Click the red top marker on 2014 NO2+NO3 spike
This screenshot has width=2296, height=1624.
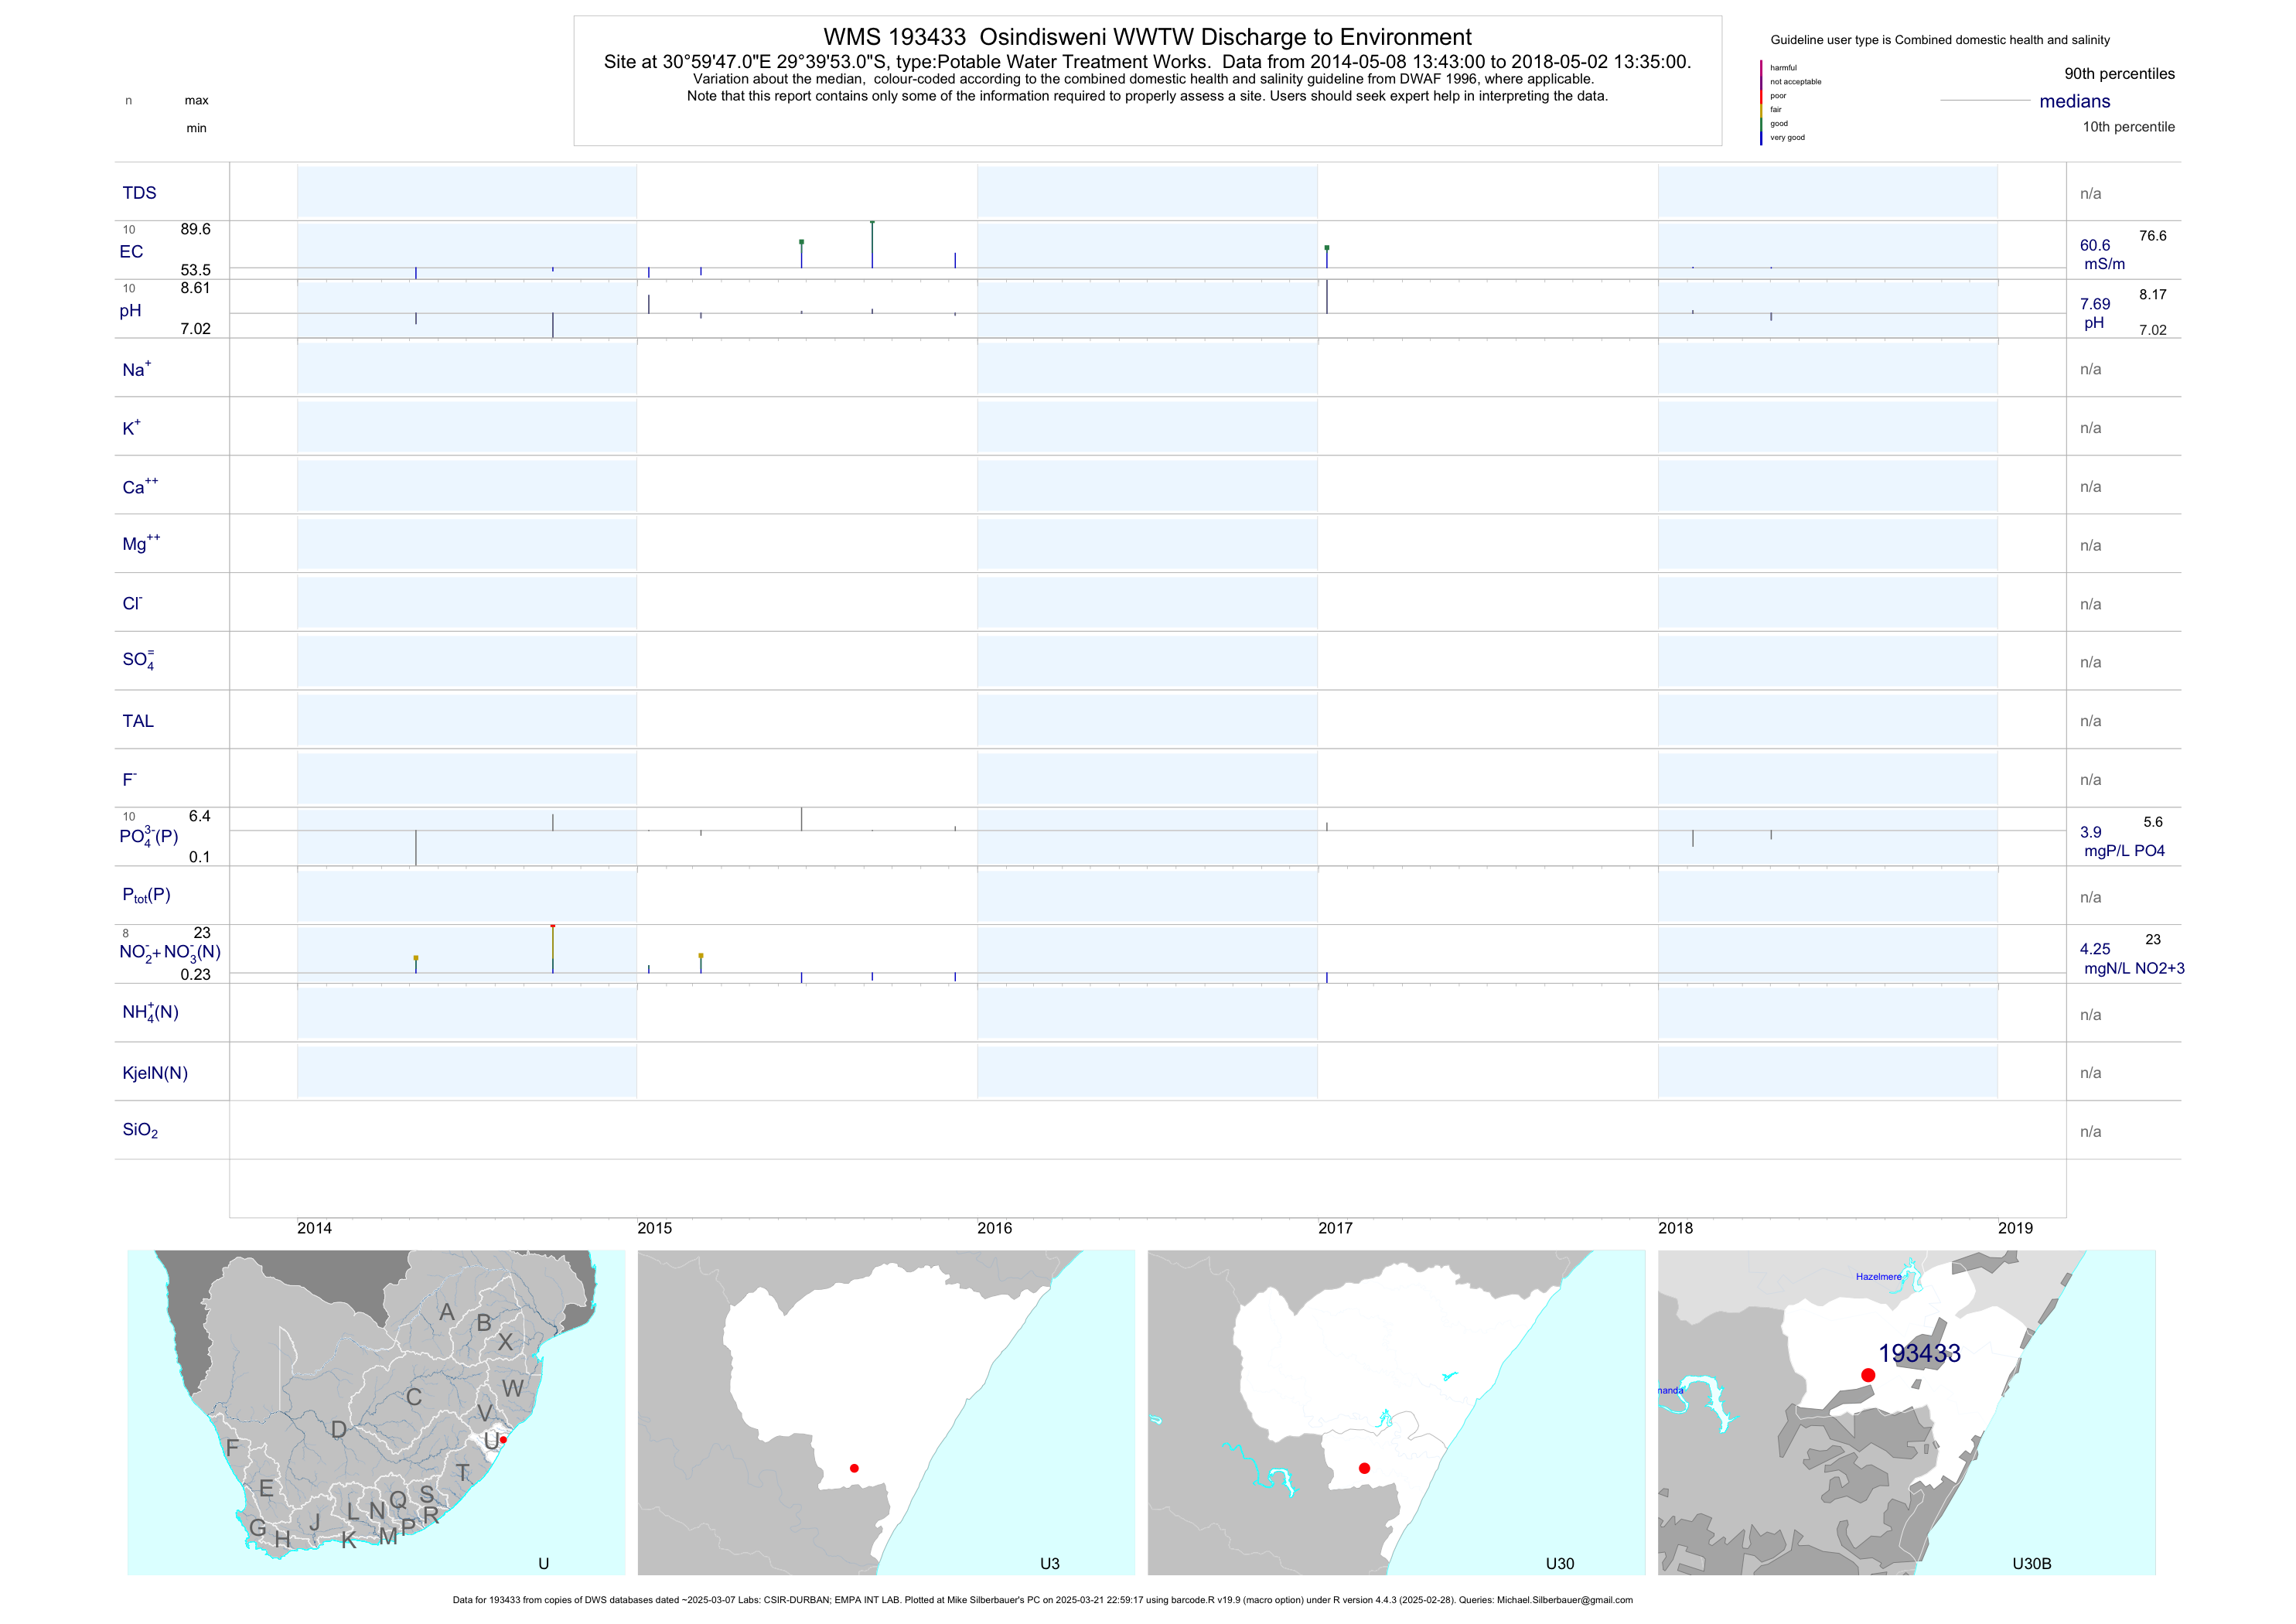[553, 927]
